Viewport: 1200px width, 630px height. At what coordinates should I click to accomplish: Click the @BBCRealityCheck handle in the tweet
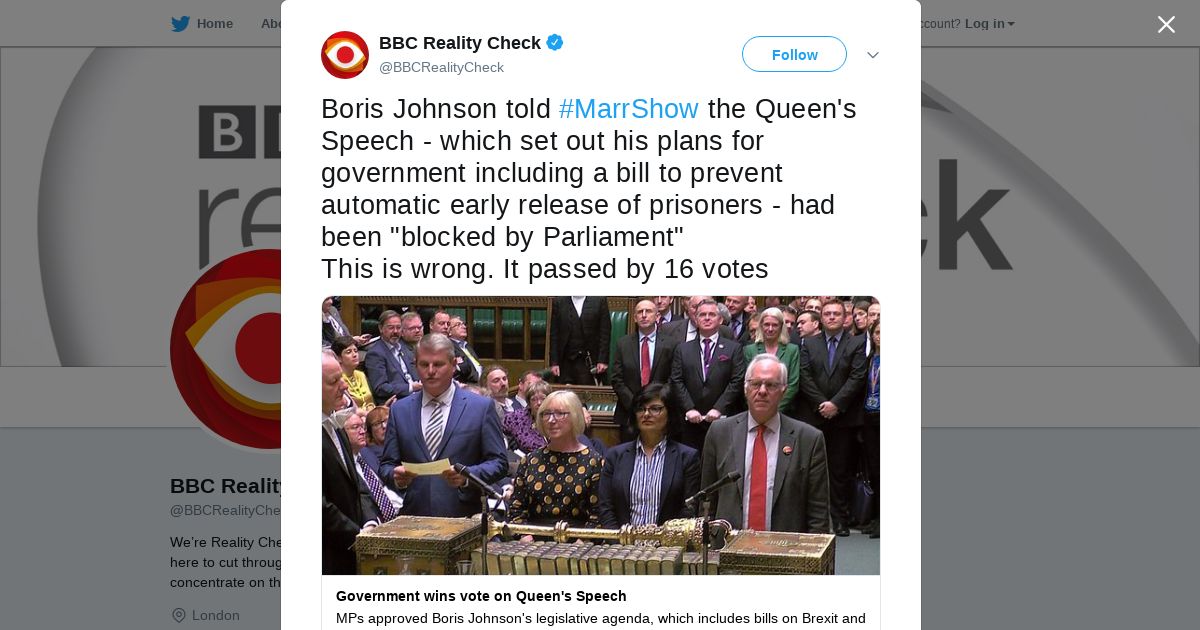[x=441, y=67]
